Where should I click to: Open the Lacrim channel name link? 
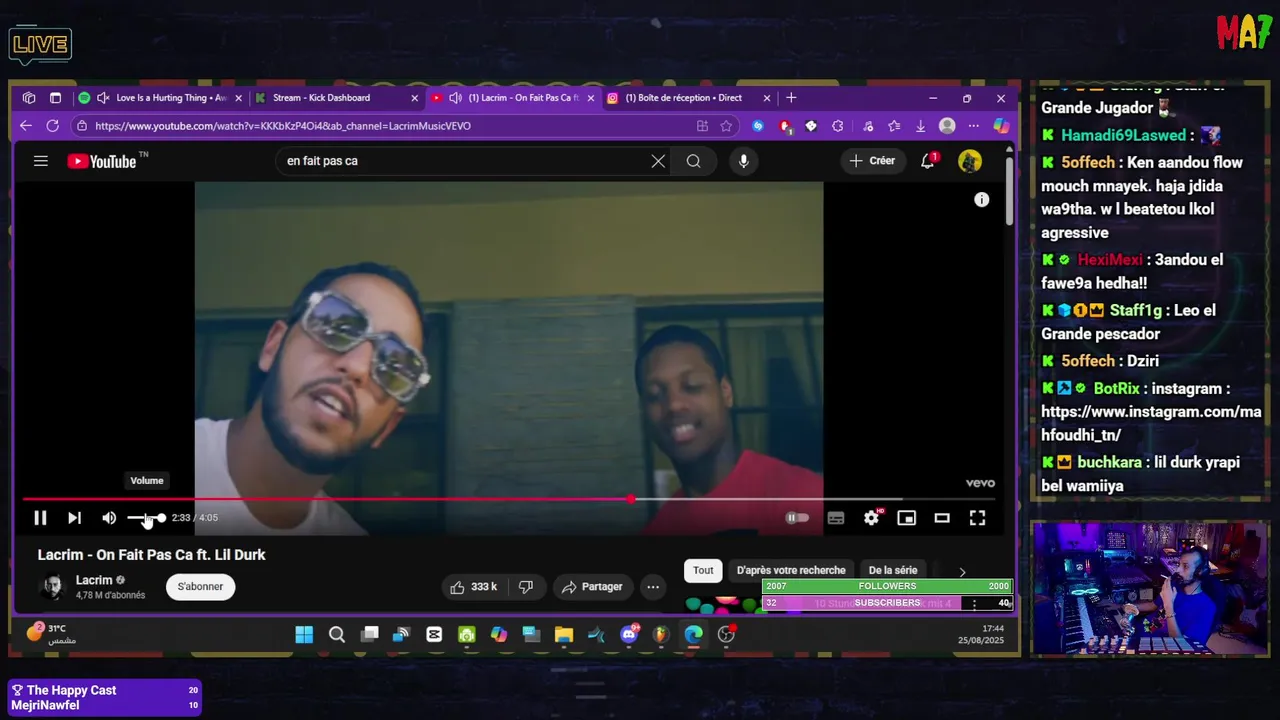pyautogui.click(x=94, y=580)
